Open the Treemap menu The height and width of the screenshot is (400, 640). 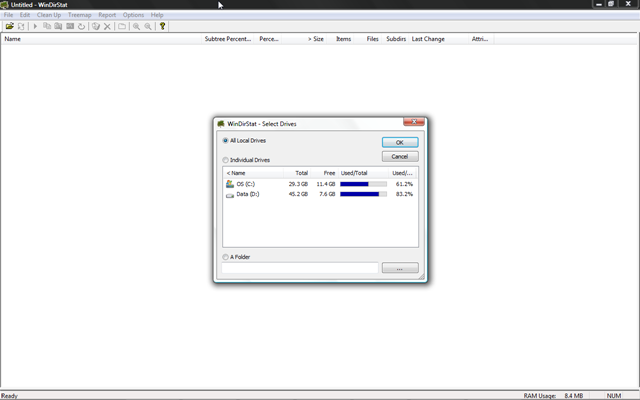pyautogui.click(x=79, y=15)
